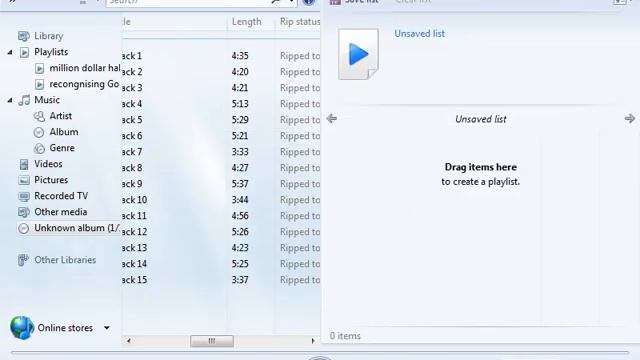Select the Track 5 row title
Screen dimensions: 640x360
click(x=132, y=120)
